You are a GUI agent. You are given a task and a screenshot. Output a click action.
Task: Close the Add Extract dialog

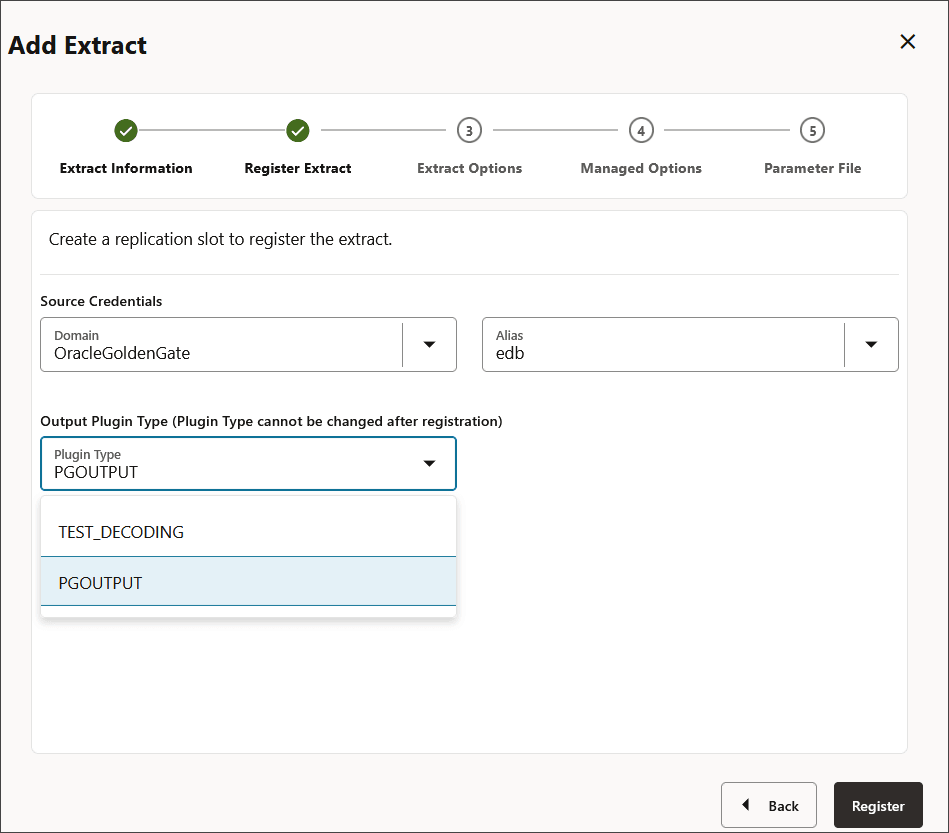[907, 42]
